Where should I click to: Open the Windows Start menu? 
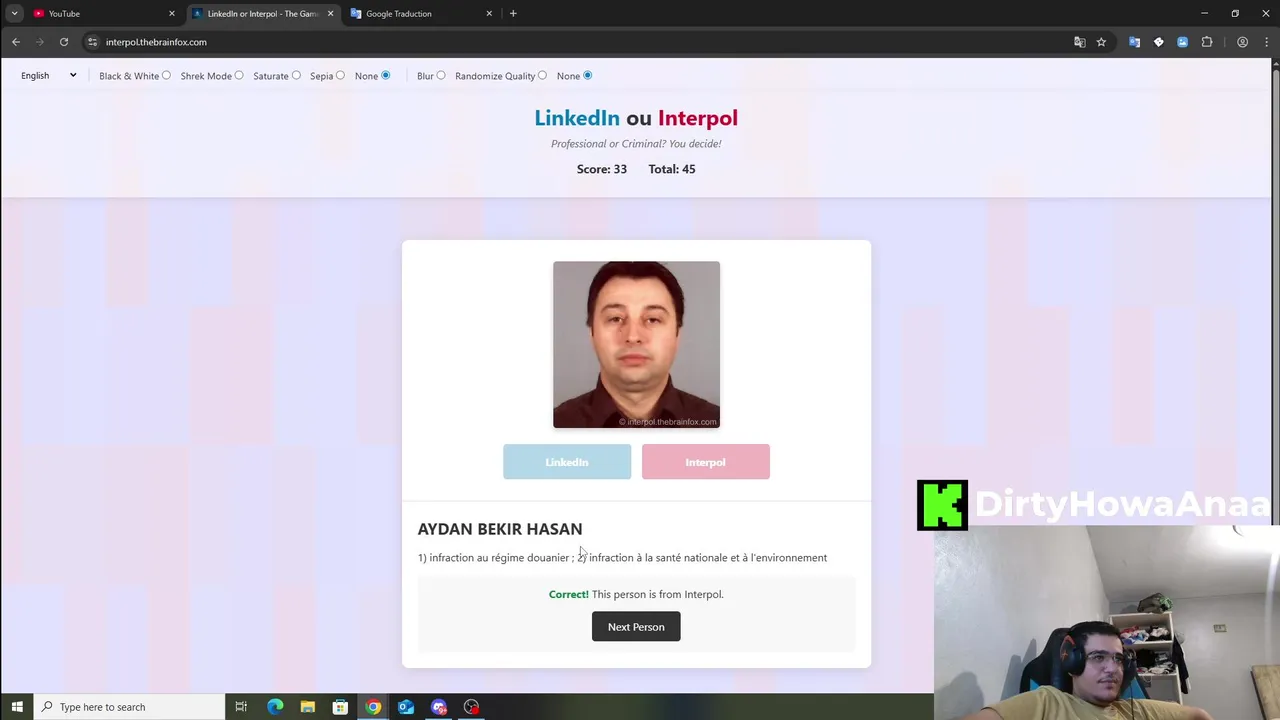[17, 707]
